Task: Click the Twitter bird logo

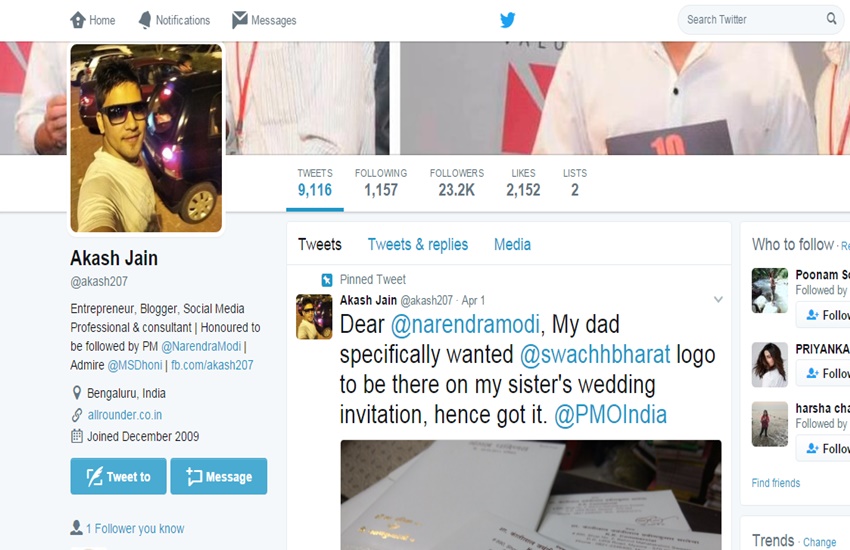Action: tap(507, 20)
